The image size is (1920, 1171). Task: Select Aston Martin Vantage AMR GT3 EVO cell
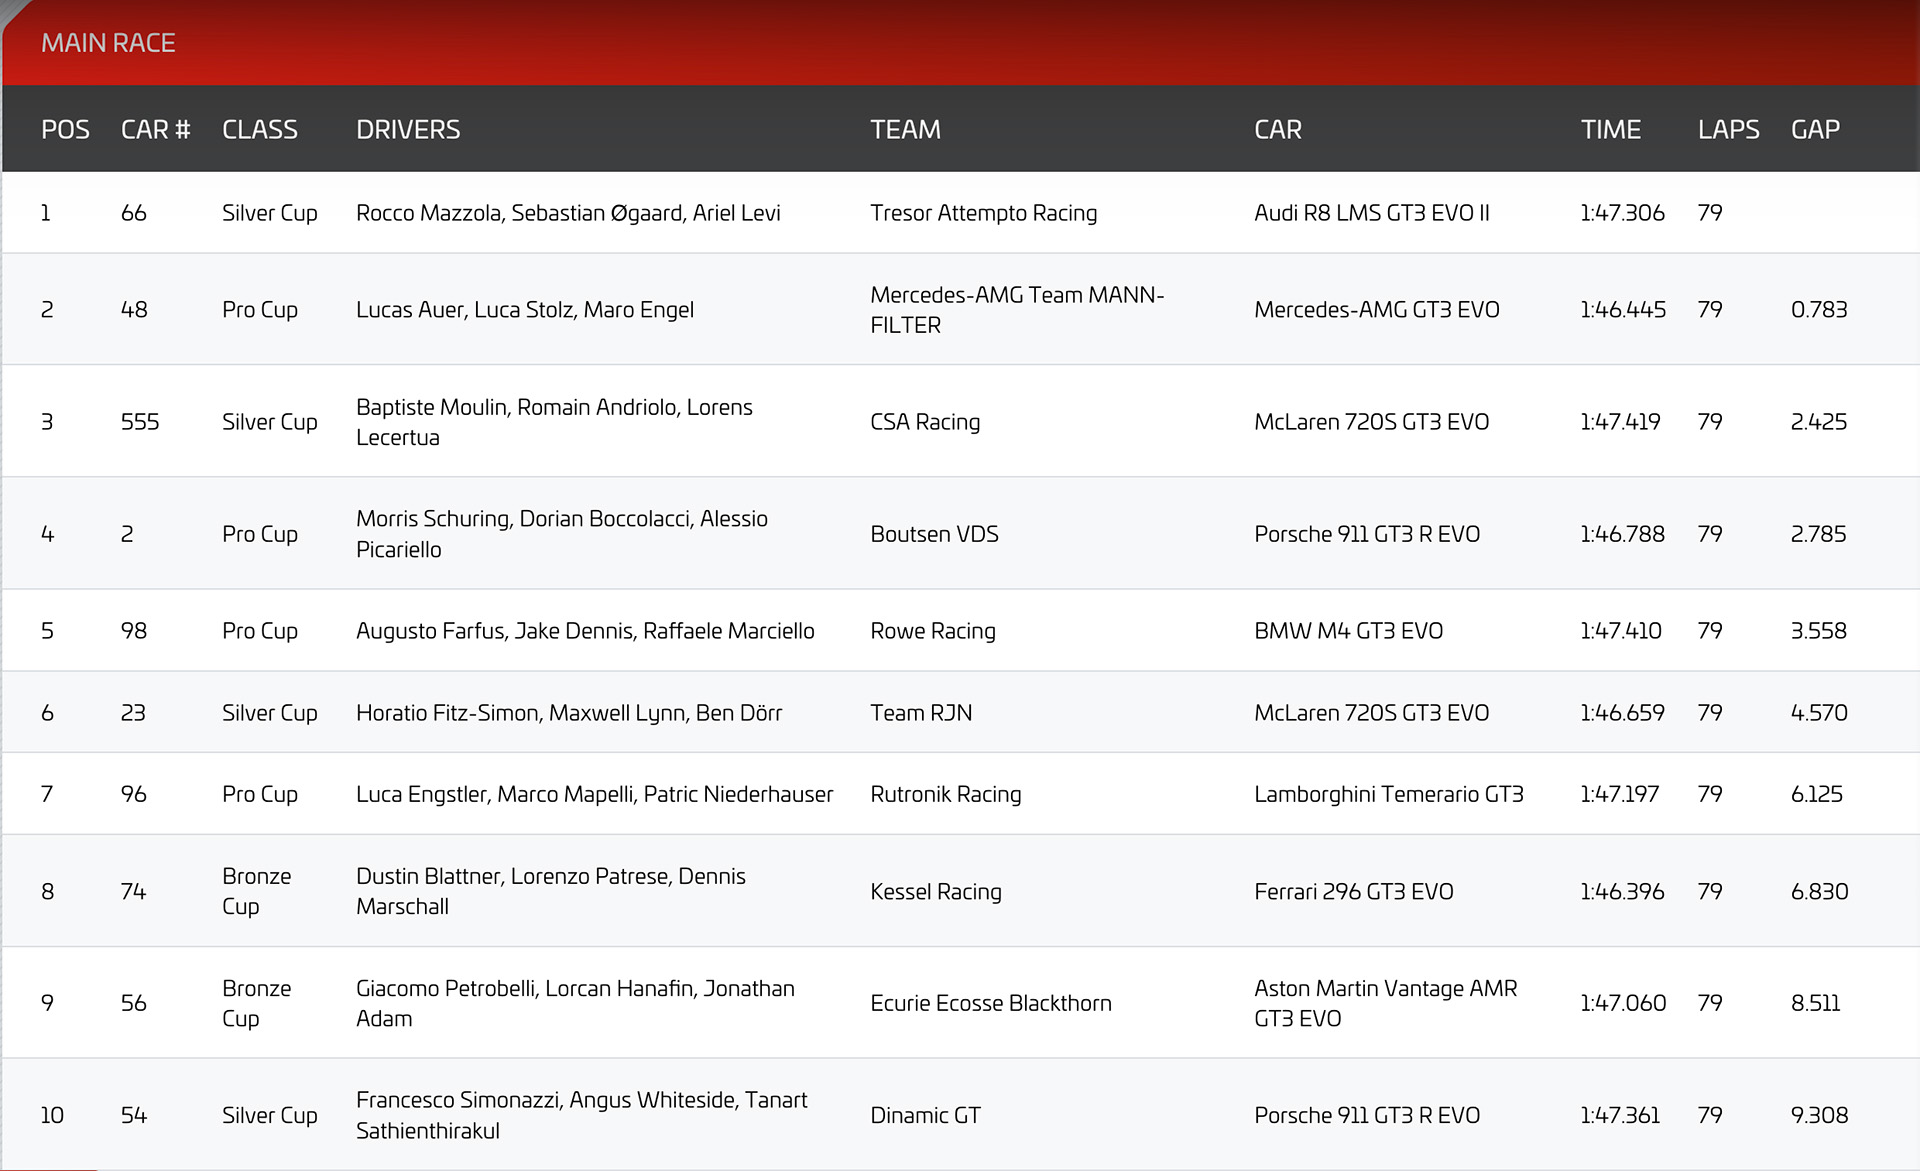click(1386, 1003)
